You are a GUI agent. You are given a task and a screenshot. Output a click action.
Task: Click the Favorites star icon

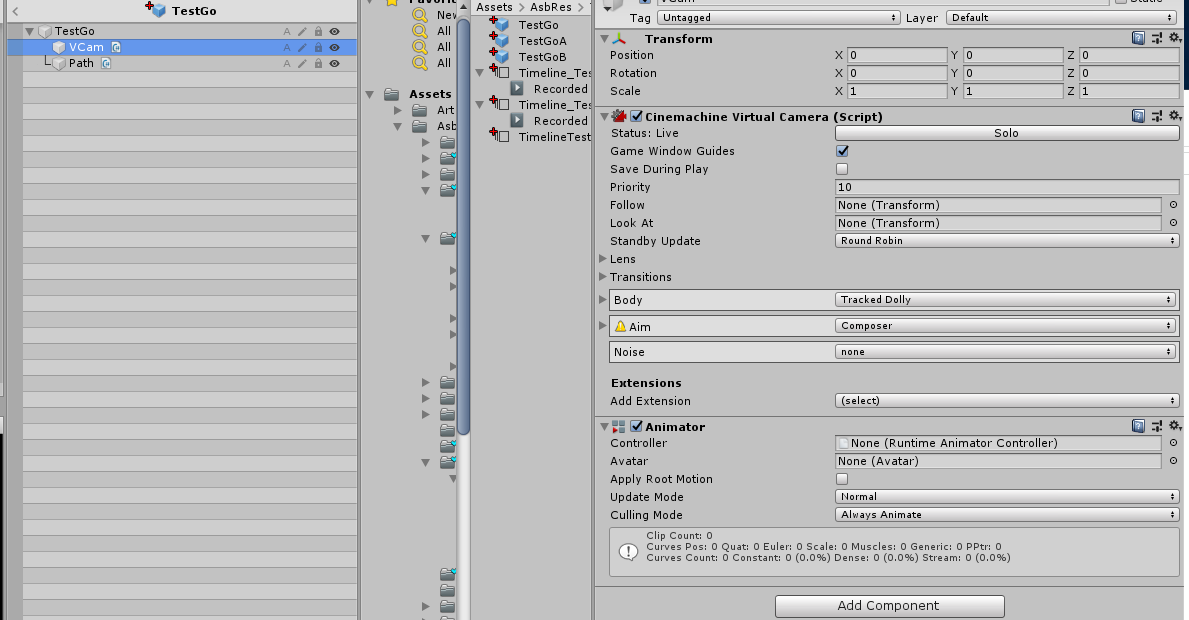tap(389, 2)
